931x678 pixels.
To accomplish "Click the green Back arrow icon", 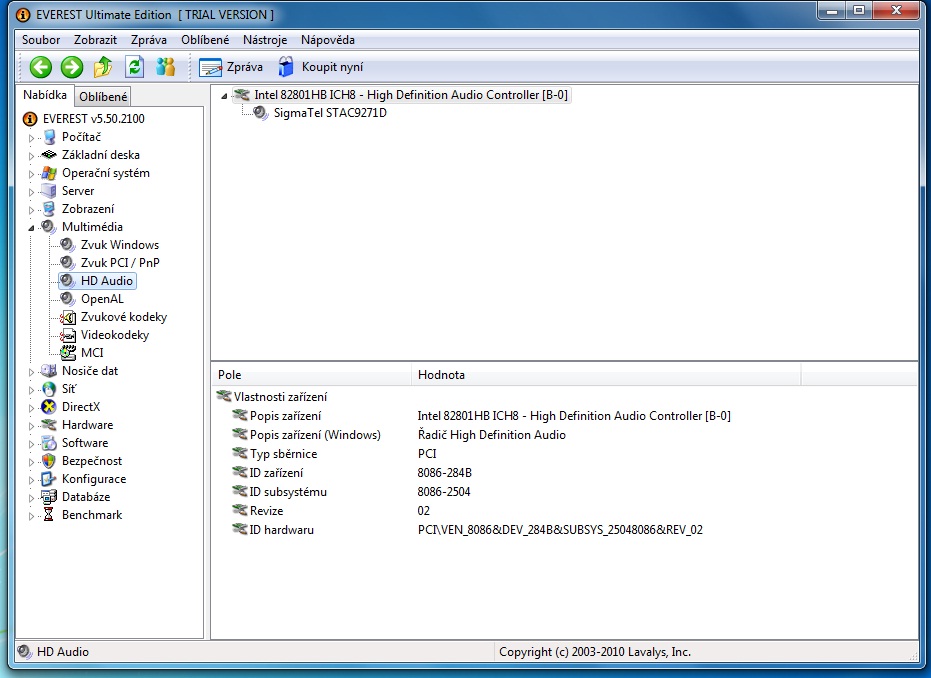I will (x=40, y=67).
